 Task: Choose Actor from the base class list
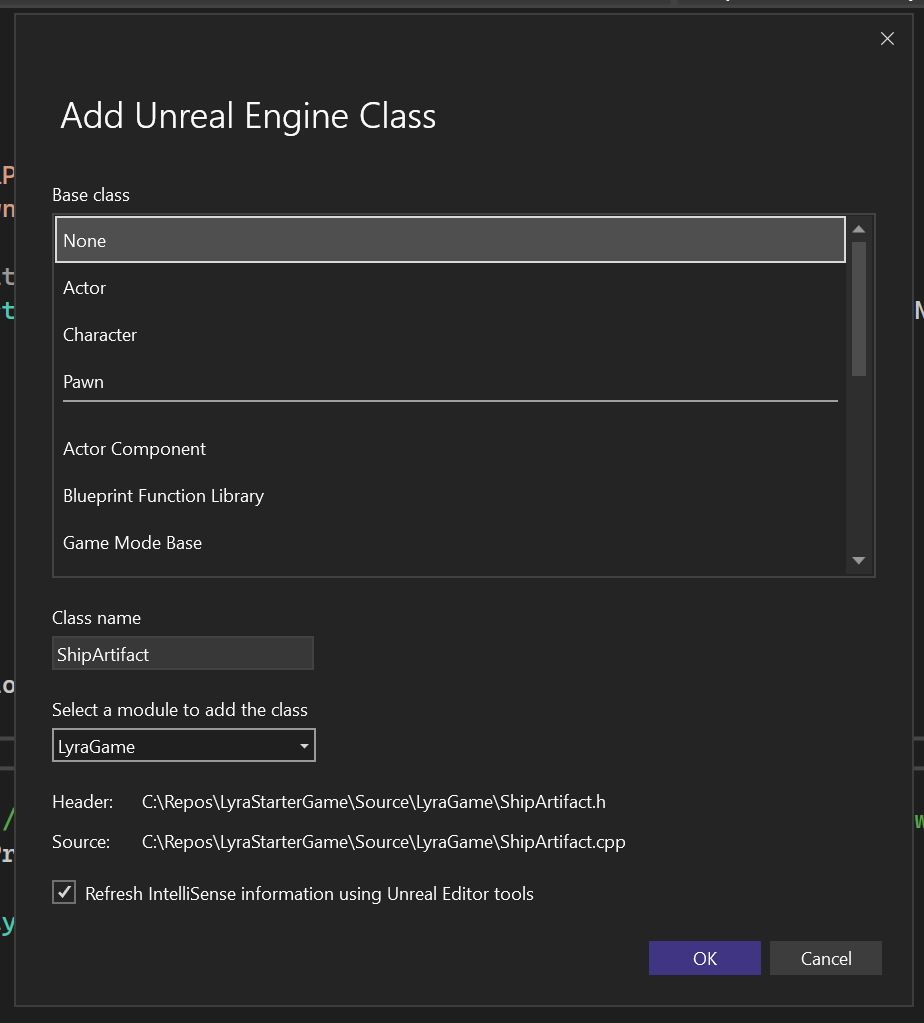tap(450, 288)
